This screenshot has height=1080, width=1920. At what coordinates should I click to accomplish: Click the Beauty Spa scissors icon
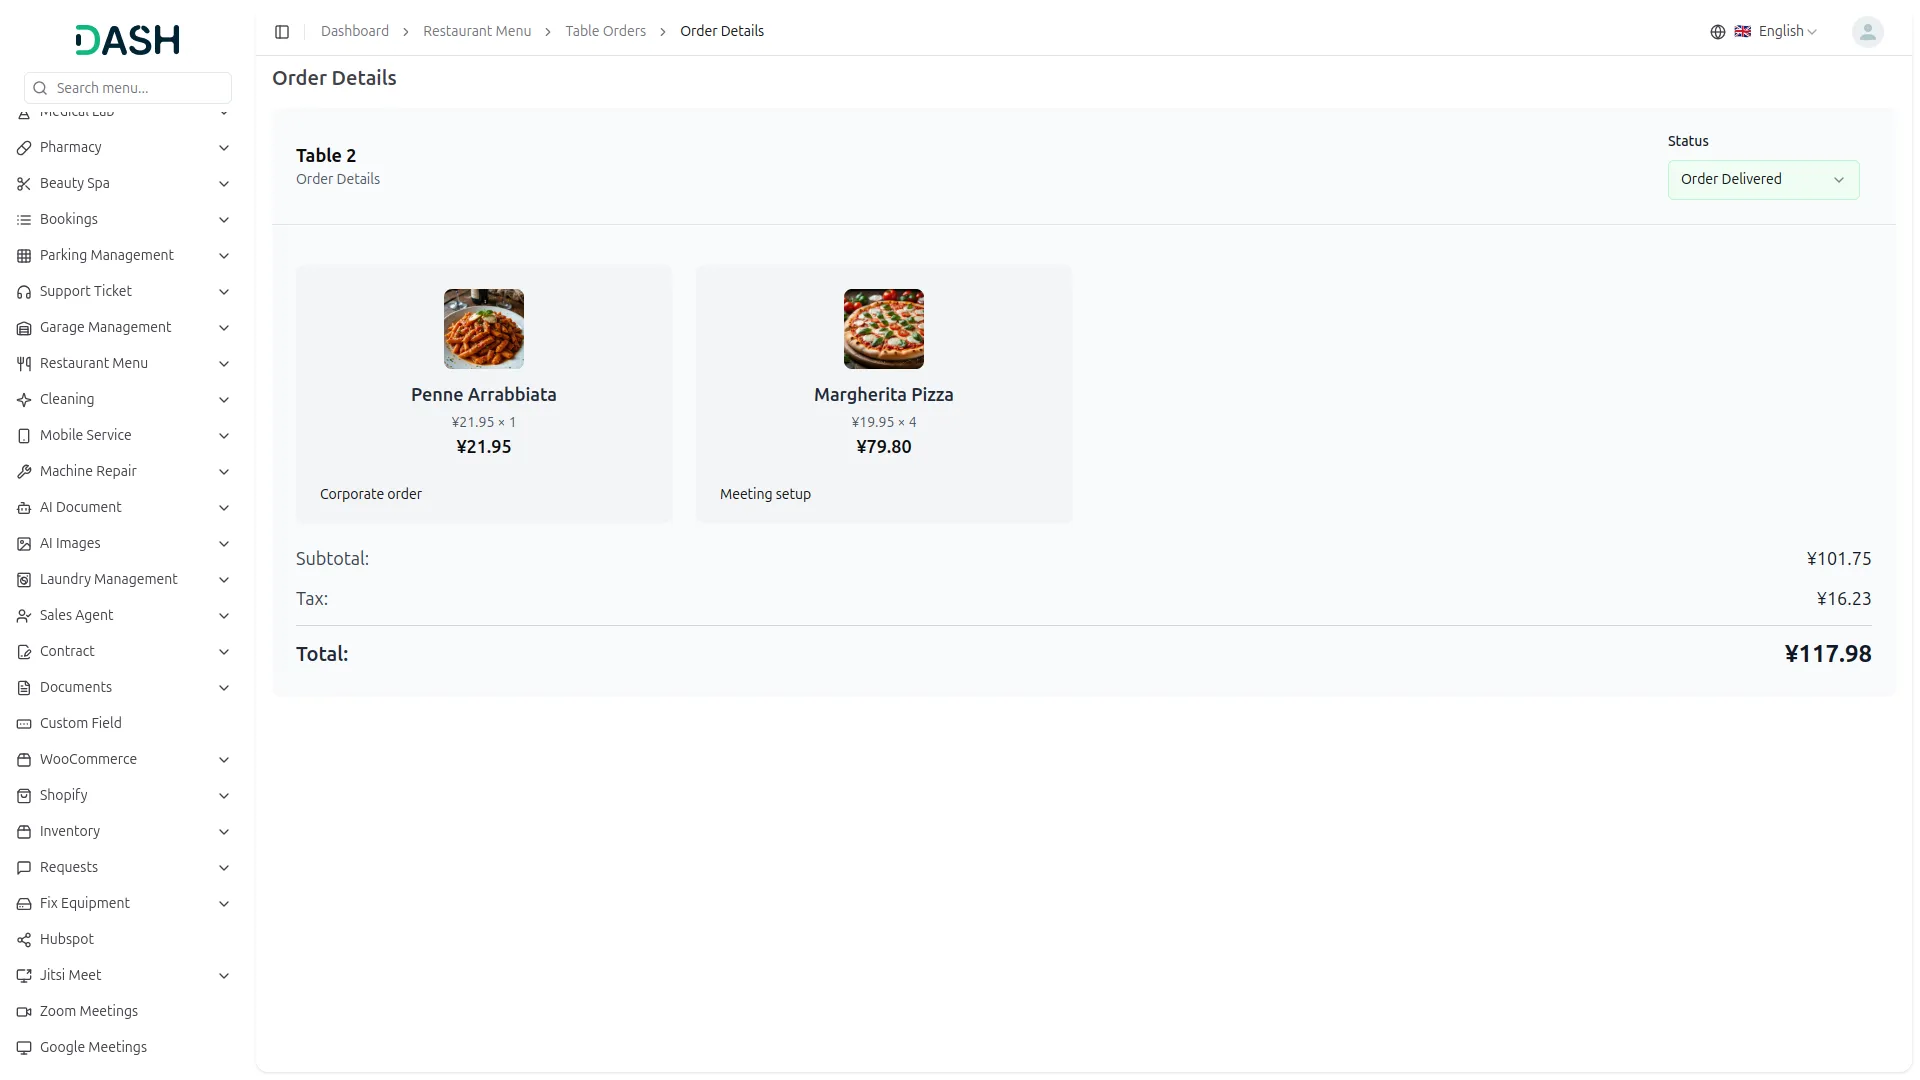pyautogui.click(x=24, y=184)
